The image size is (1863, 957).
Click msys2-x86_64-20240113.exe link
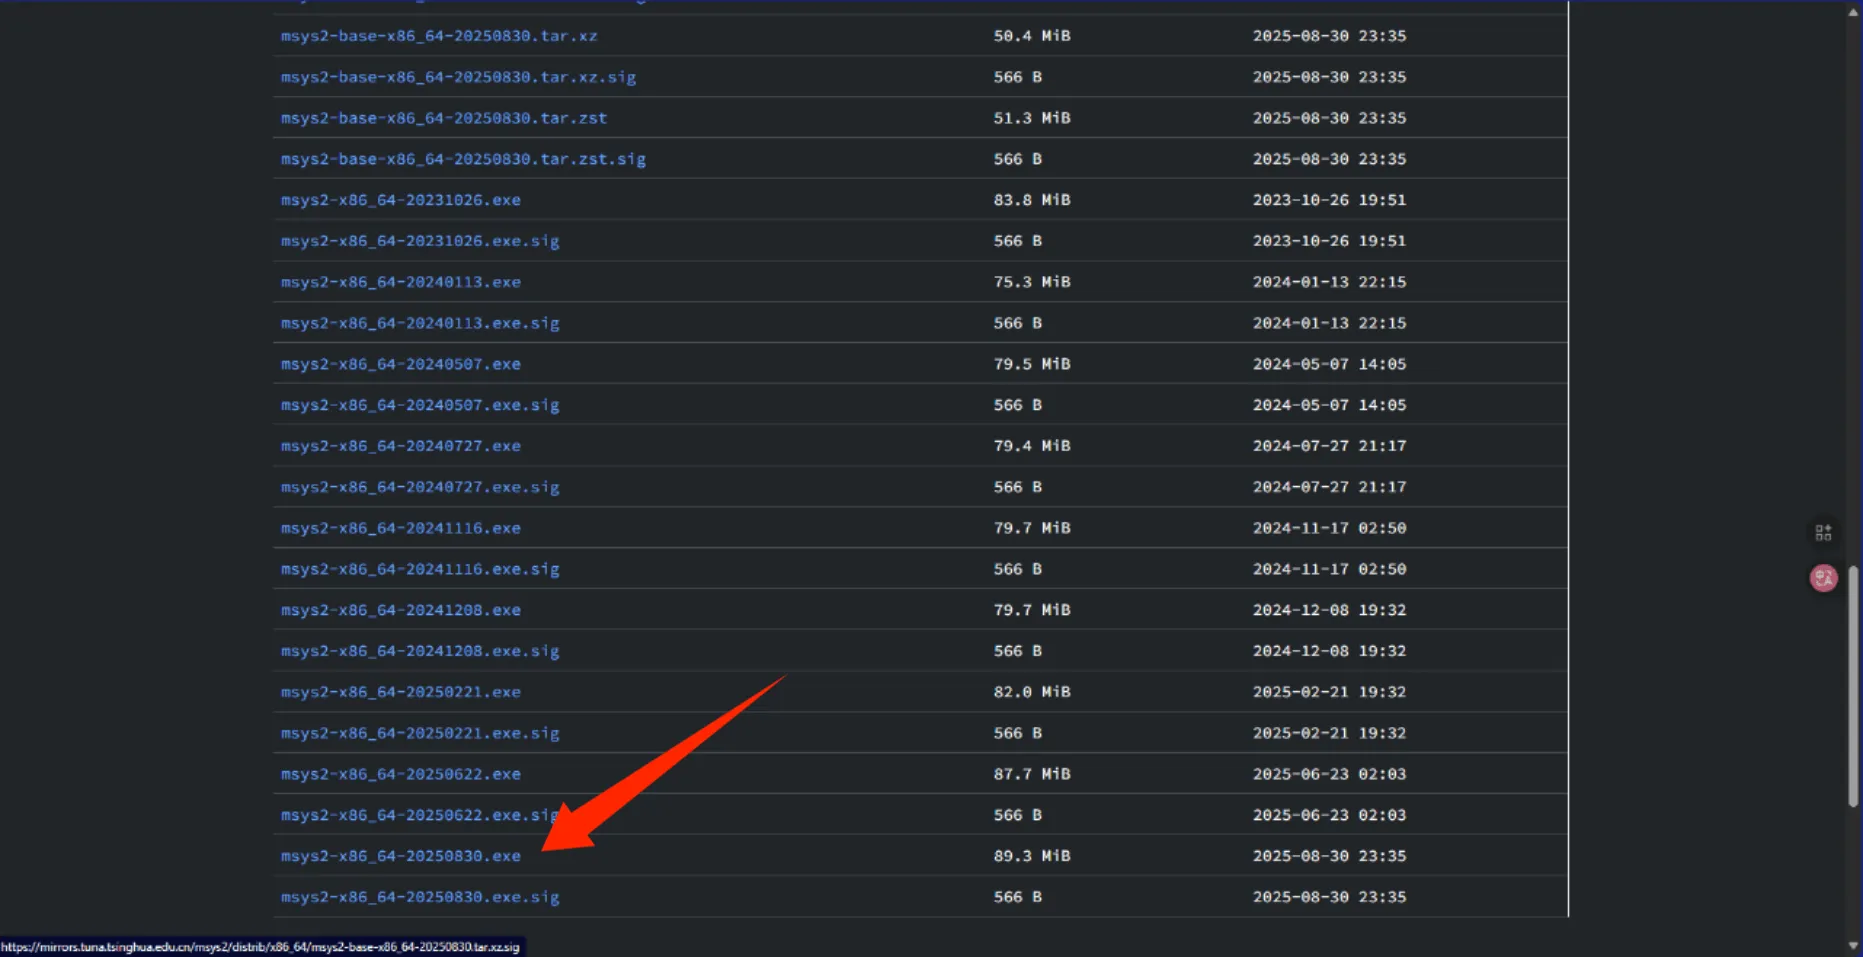pos(400,282)
